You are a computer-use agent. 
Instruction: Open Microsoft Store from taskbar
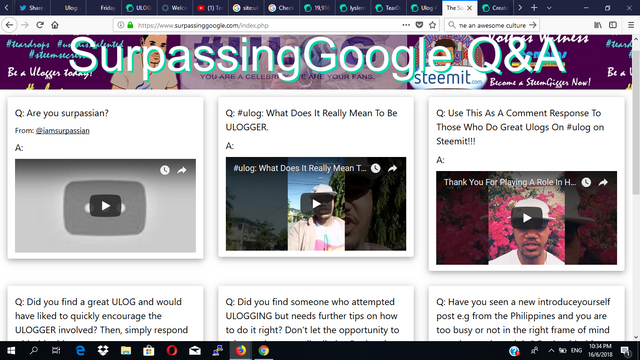149,351
